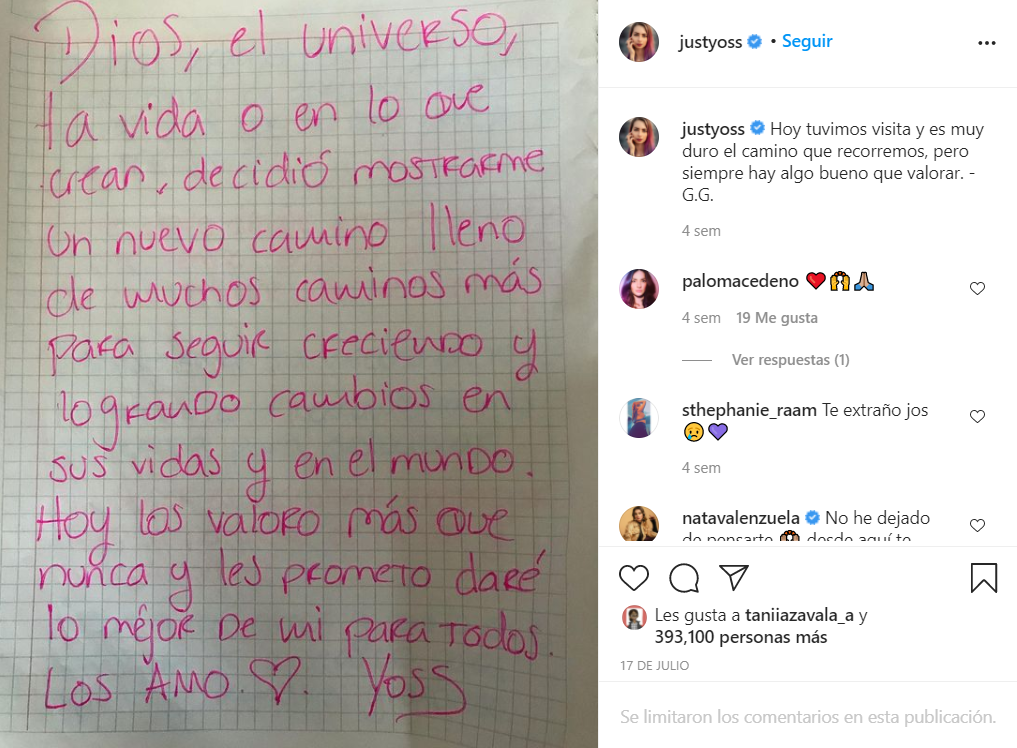Visit sthephanie_raam's profile via username
The height and width of the screenshot is (748, 1017).
point(749,410)
